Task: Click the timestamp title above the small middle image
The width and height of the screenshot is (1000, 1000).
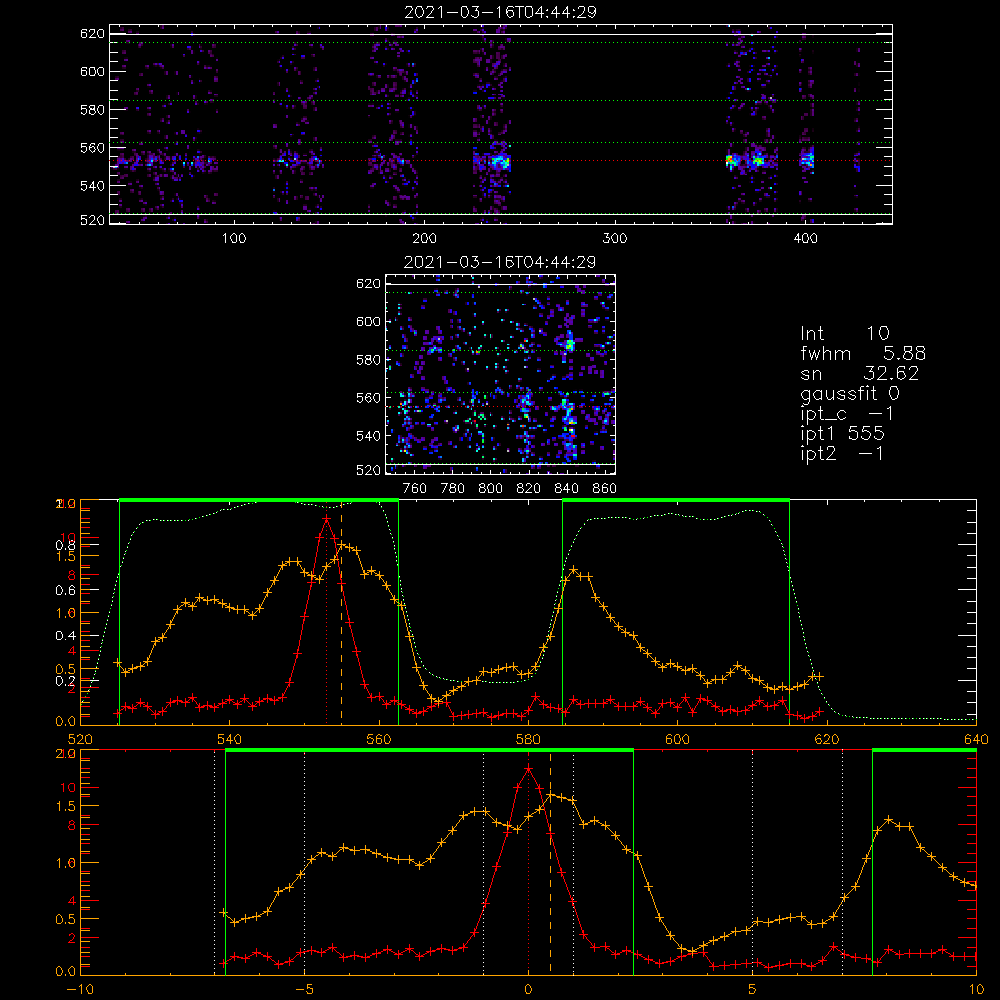Action: coord(500,262)
